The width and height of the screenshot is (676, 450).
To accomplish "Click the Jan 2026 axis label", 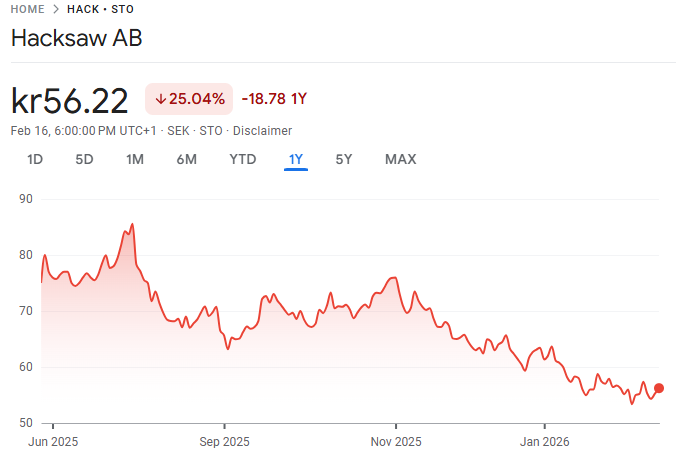I will click(544, 441).
